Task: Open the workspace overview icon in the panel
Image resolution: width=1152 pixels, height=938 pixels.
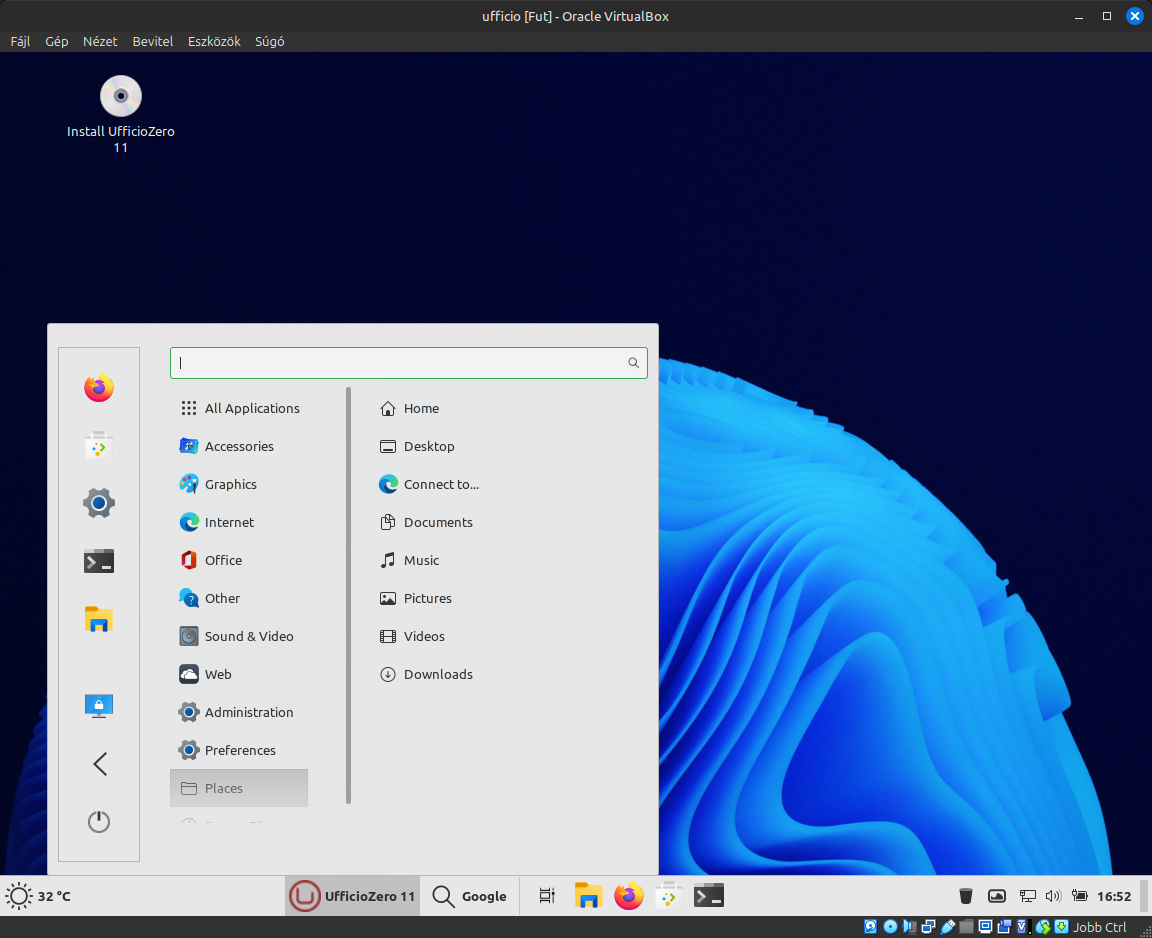Action: click(x=547, y=896)
